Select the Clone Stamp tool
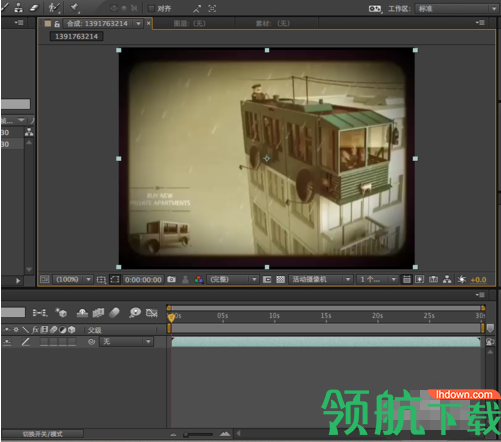This screenshot has width=501, height=442. click(x=19, y=7)
